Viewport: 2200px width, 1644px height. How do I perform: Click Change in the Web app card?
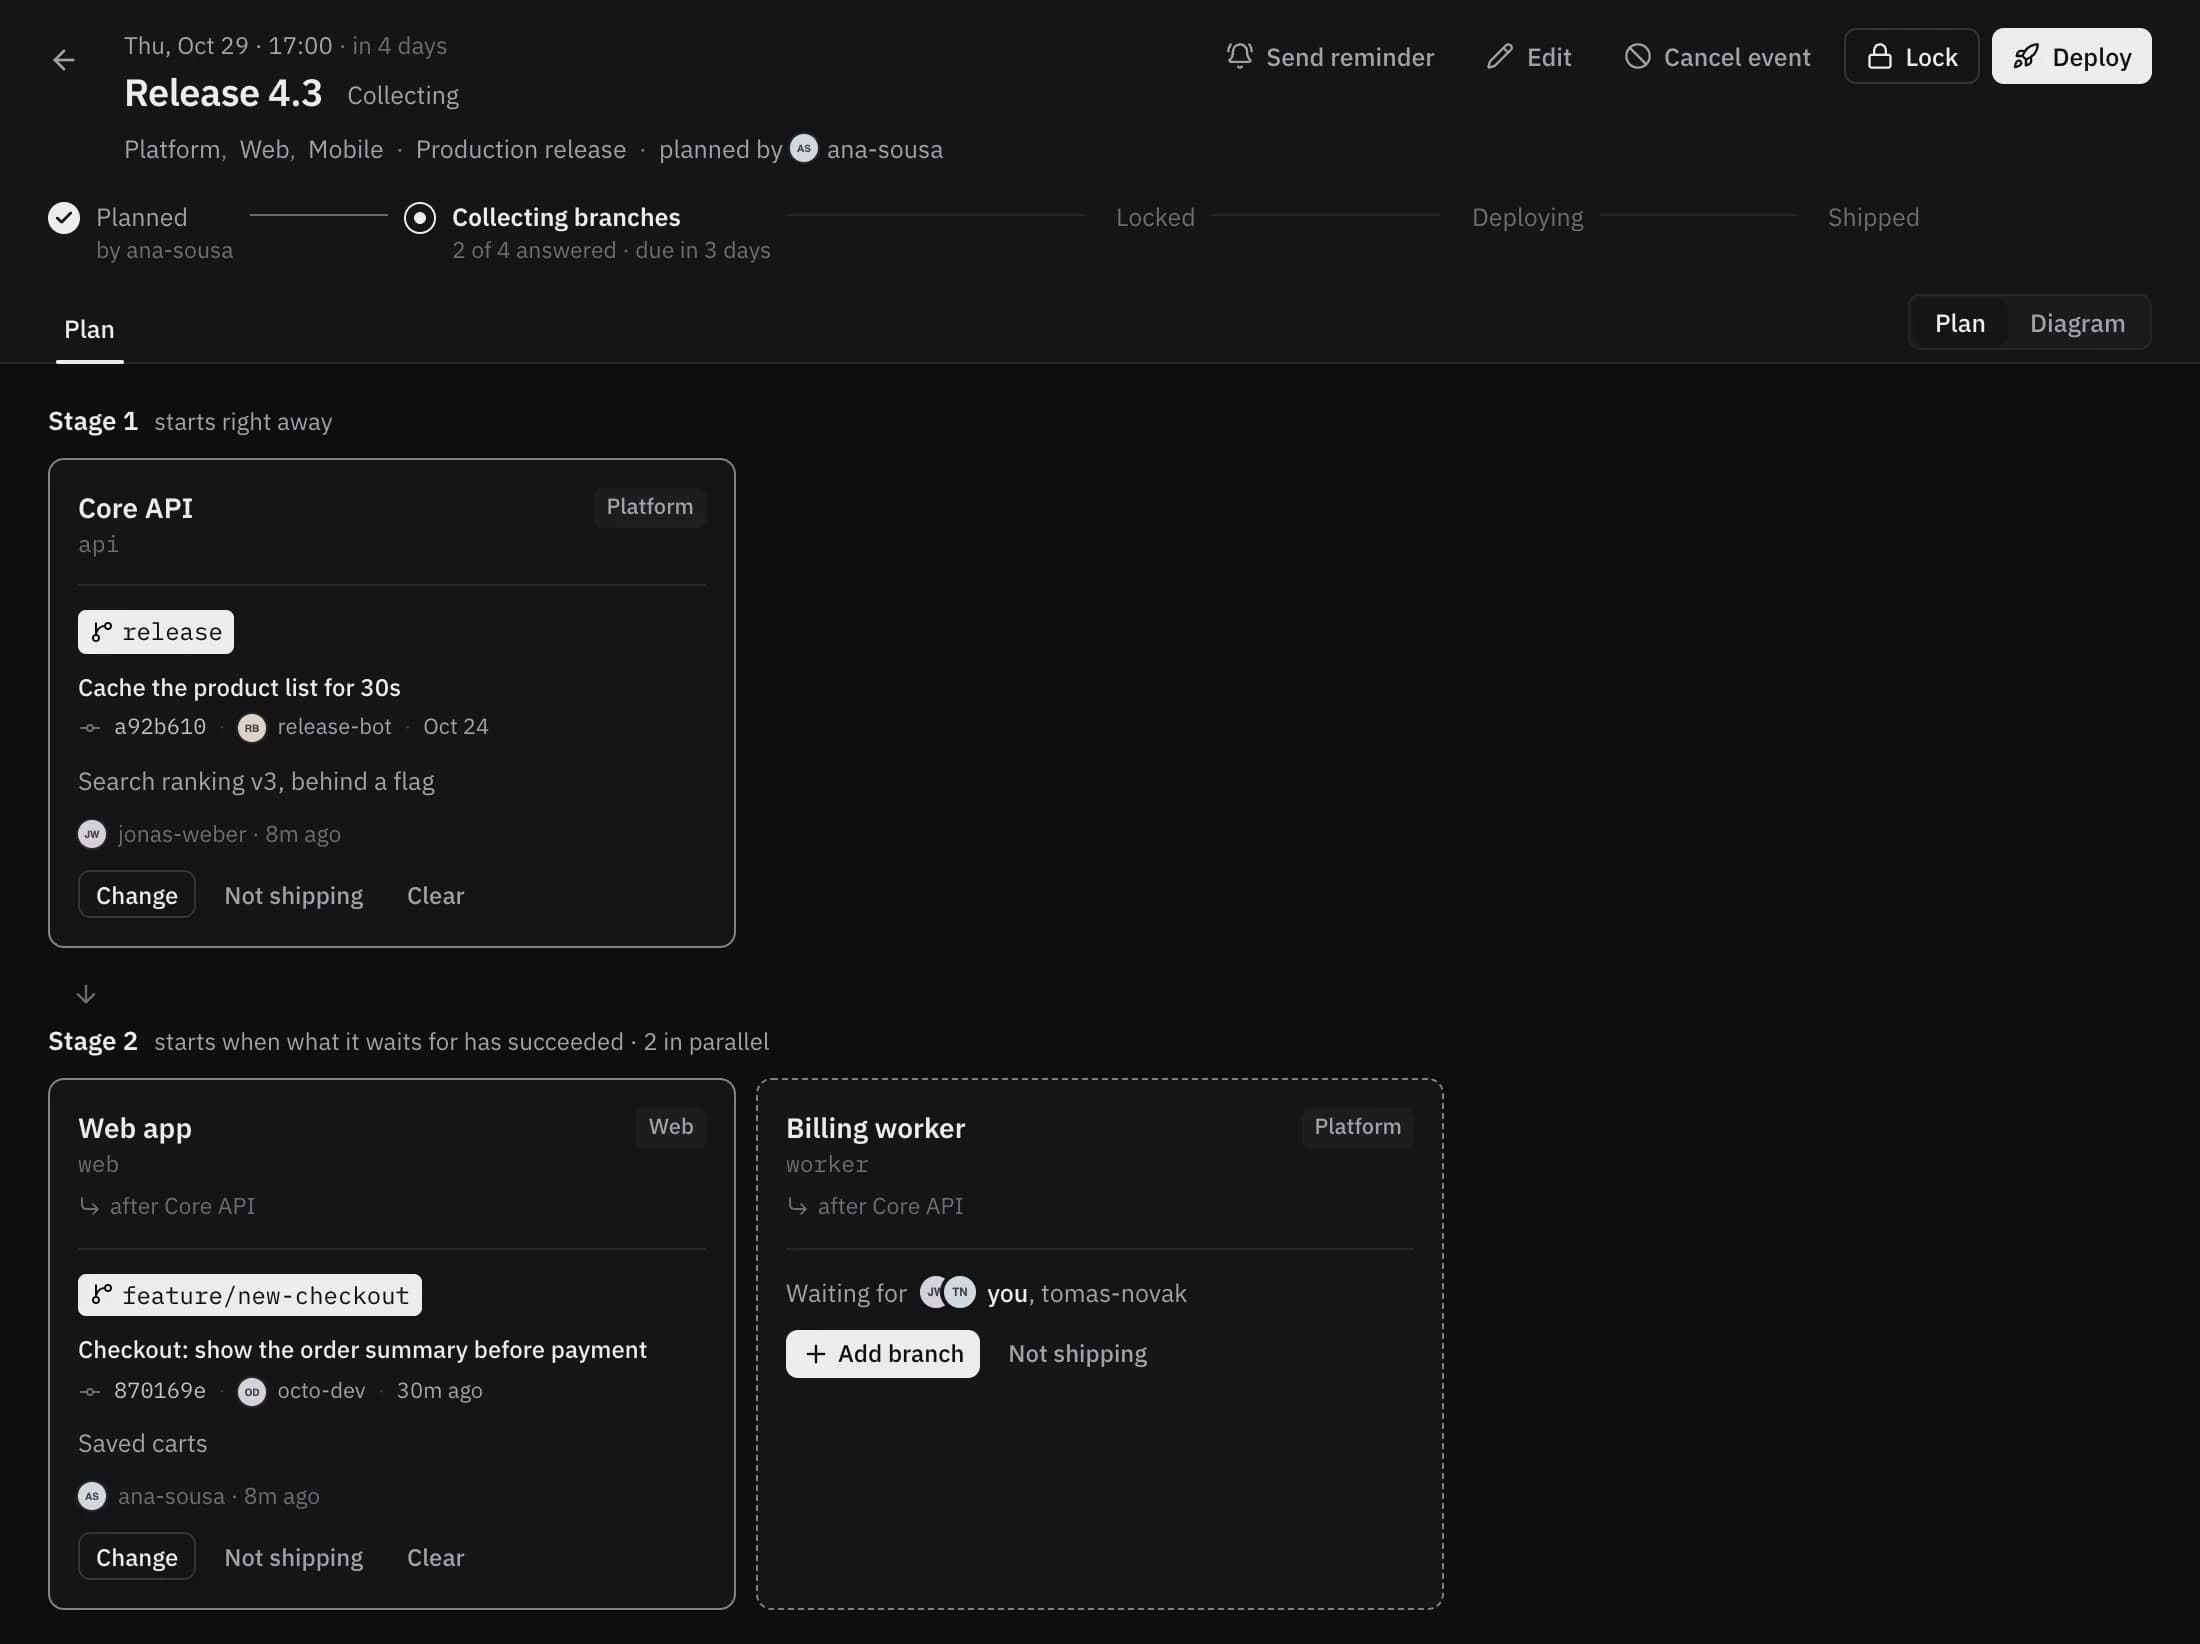click(x=137, y=1557)
